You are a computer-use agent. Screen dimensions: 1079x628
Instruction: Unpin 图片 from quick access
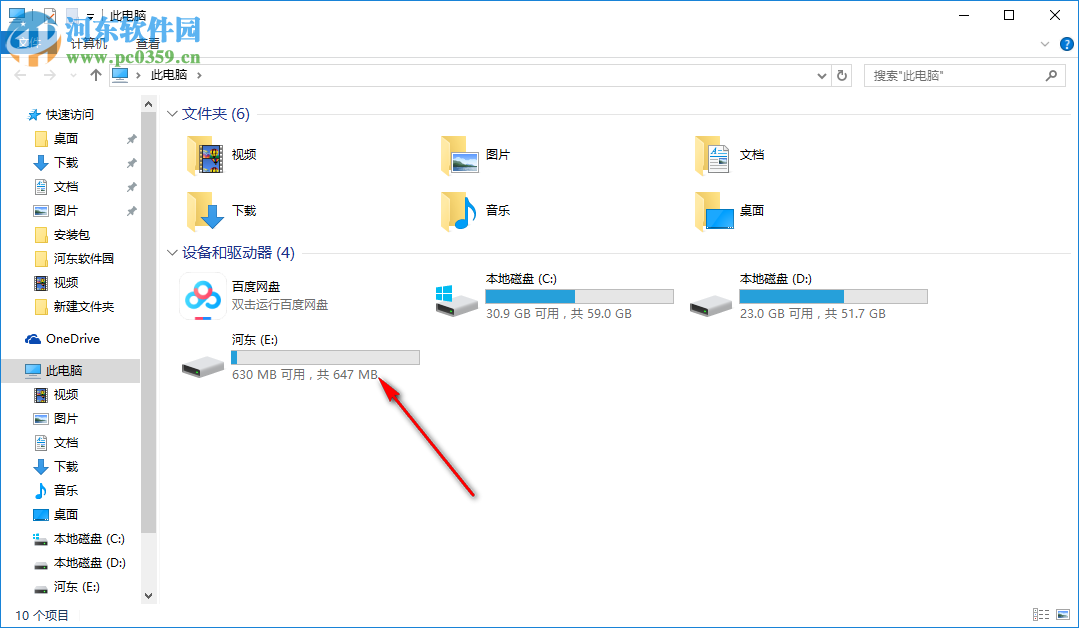coord(131,211)
